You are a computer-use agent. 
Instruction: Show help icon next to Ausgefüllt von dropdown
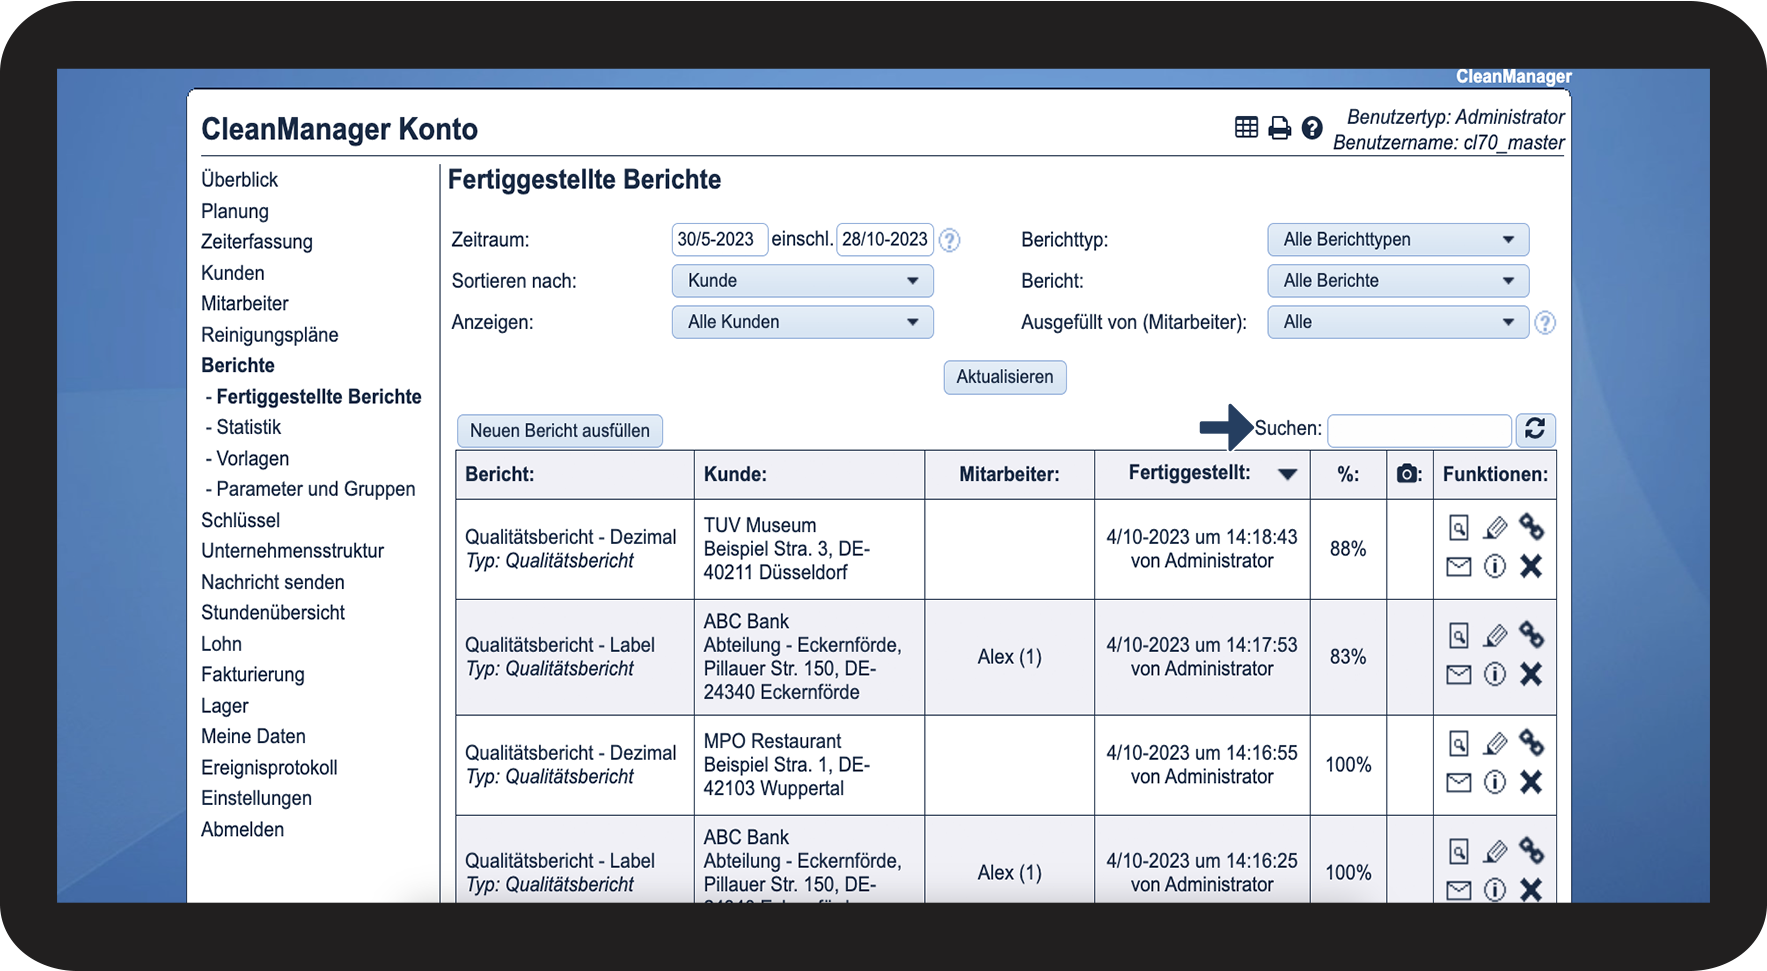(x=1545, y=323)
